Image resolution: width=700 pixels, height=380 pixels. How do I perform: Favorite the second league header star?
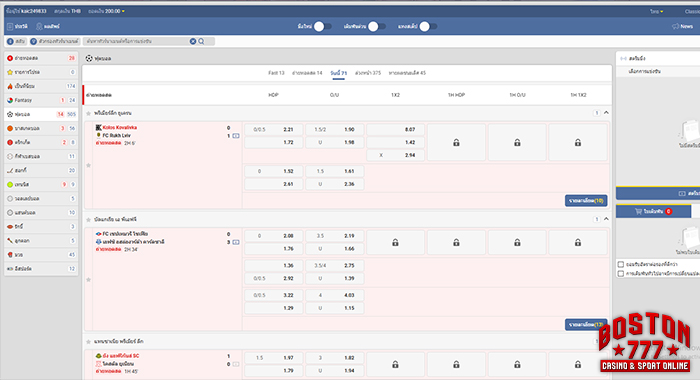[88, 220]
